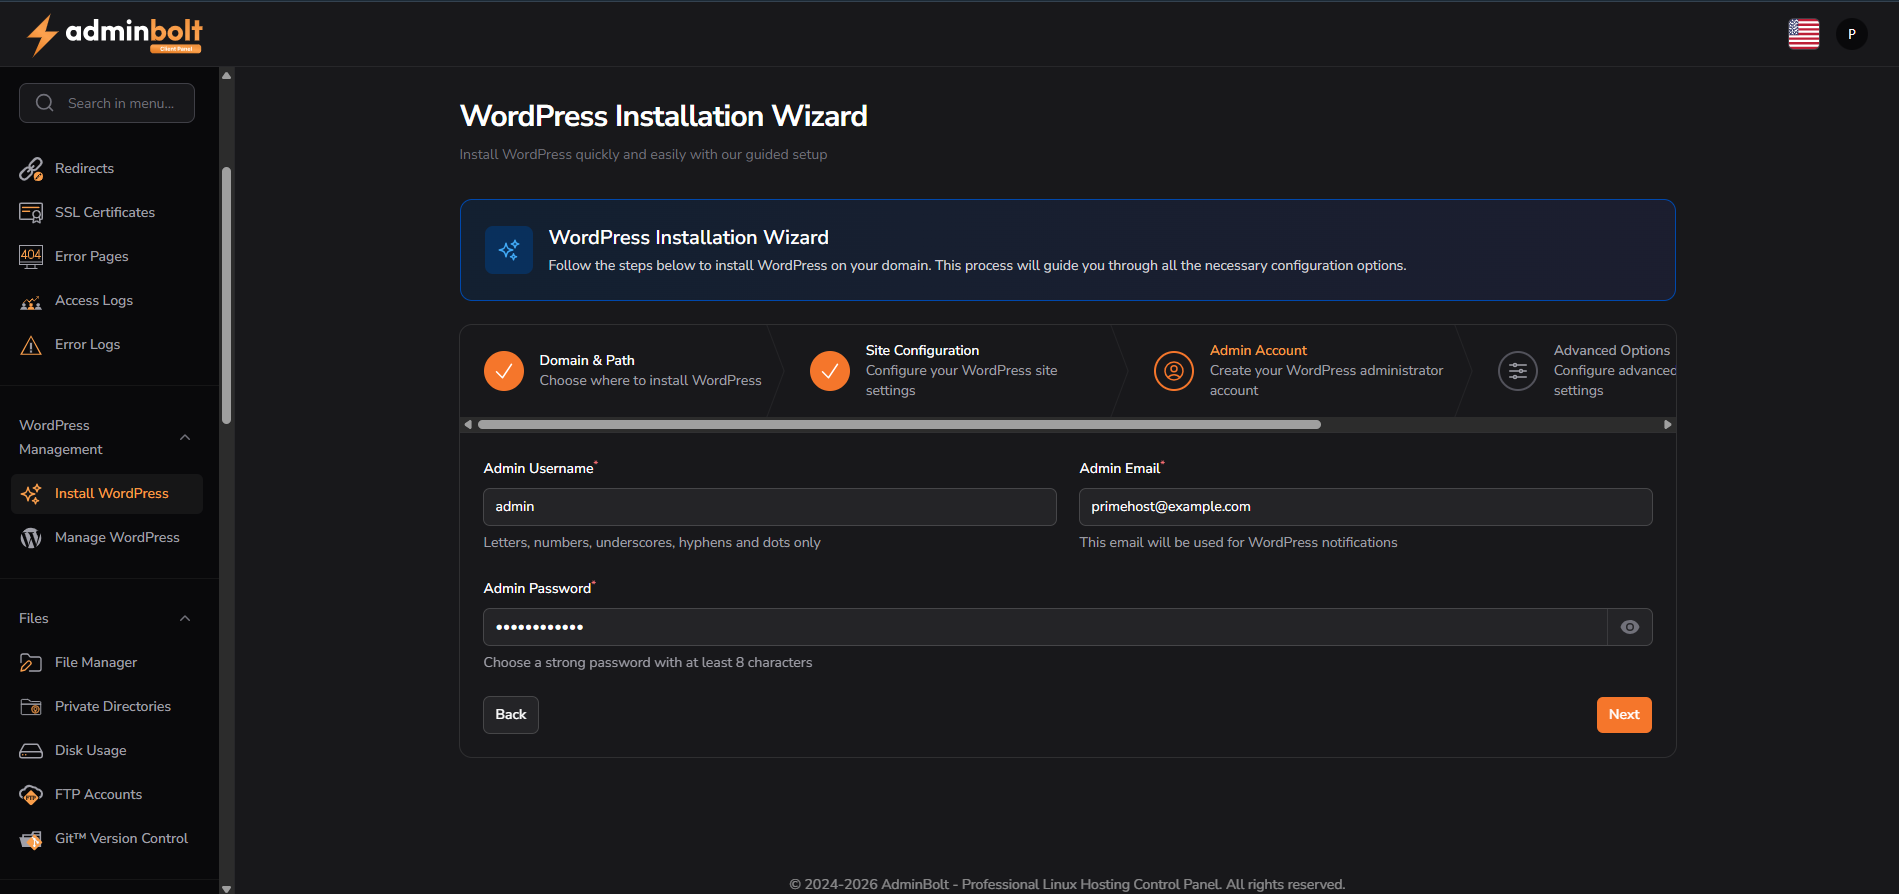Screen dimensions: 1899x894
Task: Click the wizard steps horizontal scrollbar thumb
Action: click(x=899, y=425)
